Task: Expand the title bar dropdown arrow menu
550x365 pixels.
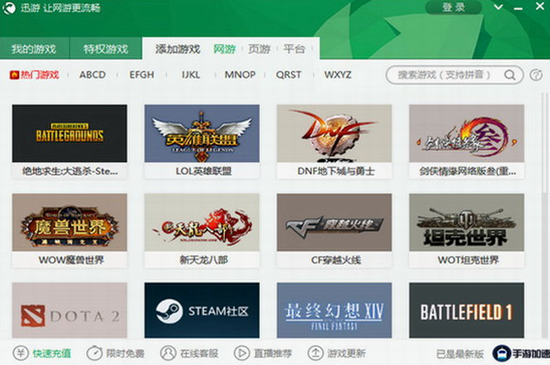Action: pyautogui.click(x=498, y=7)
